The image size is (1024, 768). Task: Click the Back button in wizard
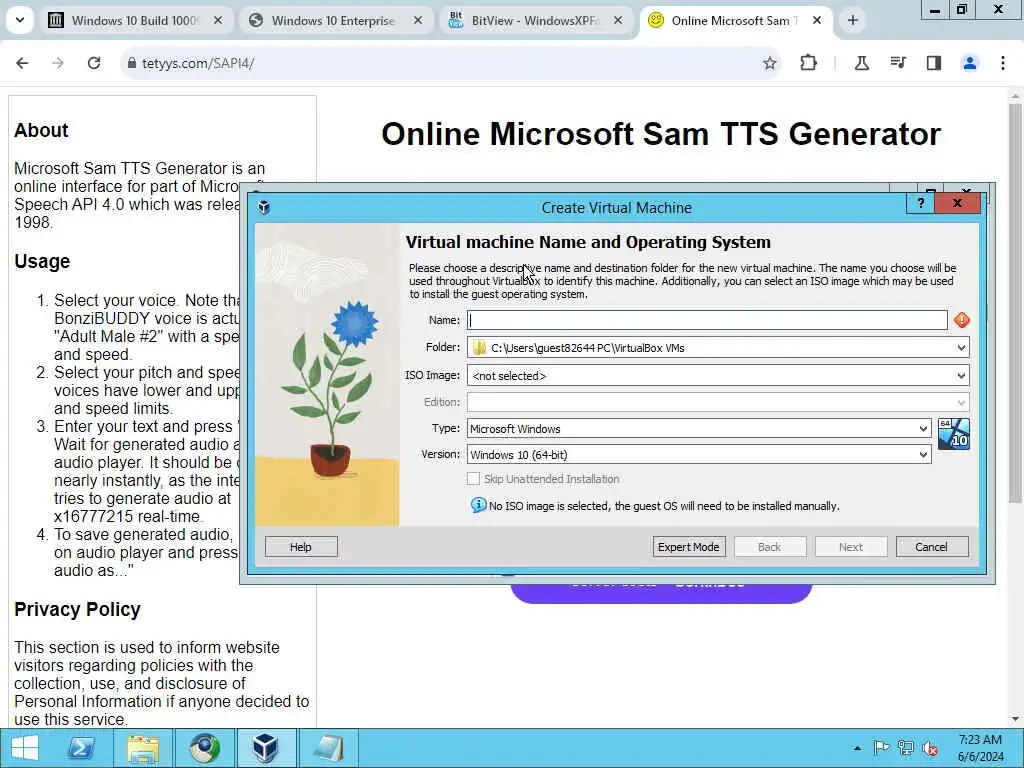(769, 547)
